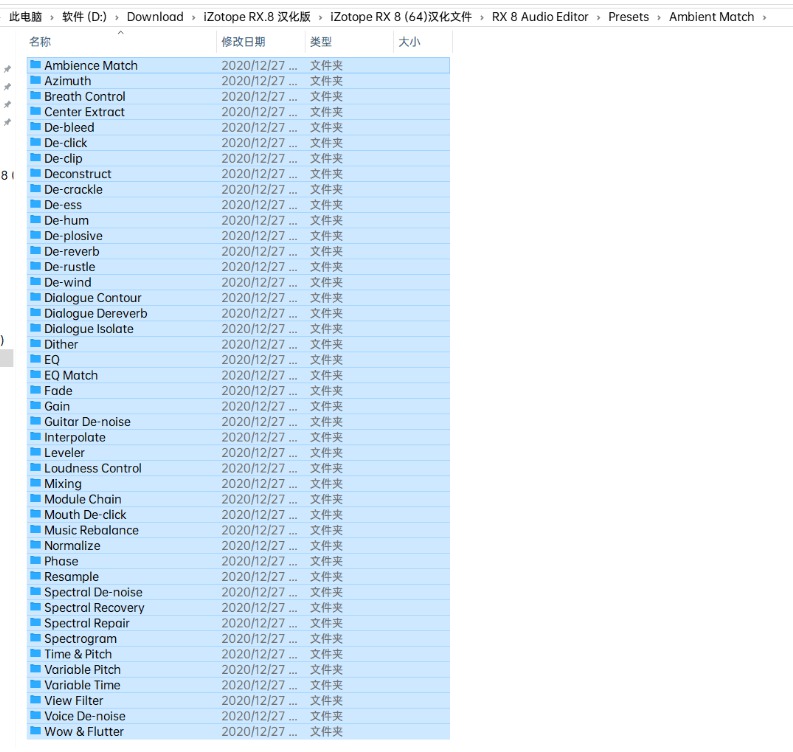
Task: Click the Voice De-noise folder icon
Action: [x=35, y=716]
